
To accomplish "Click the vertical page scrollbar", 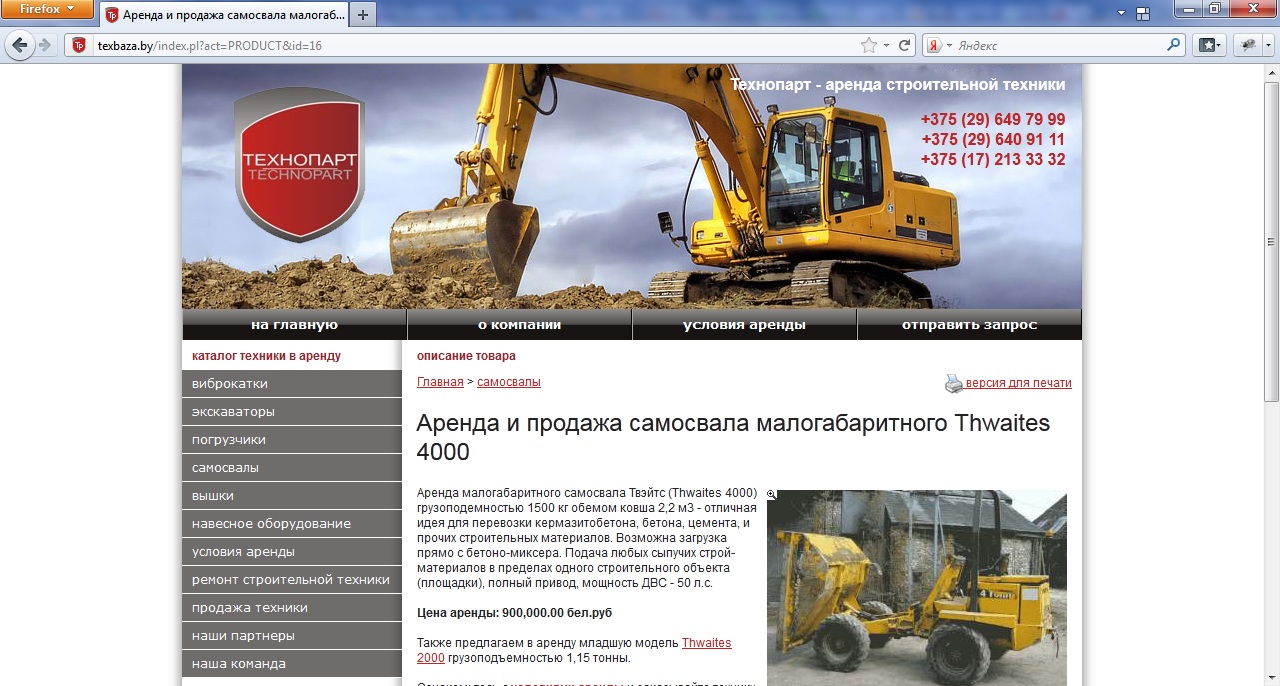I will click(1271, 240).
